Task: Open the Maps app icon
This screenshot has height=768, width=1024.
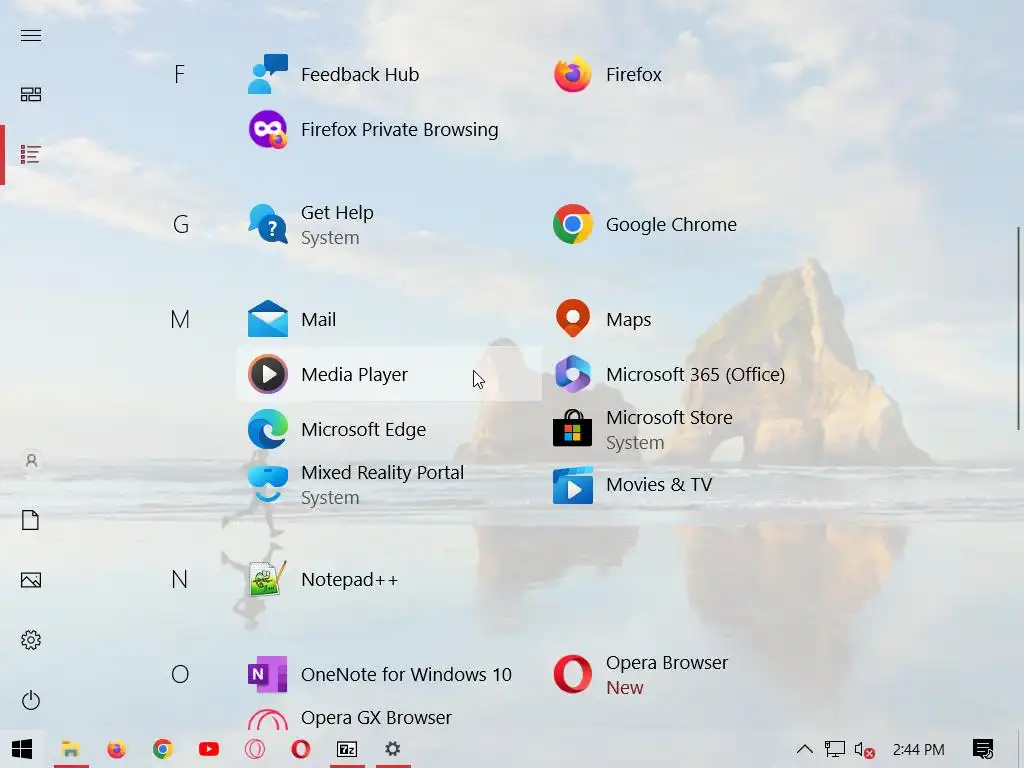Action: tap(573, 318)
